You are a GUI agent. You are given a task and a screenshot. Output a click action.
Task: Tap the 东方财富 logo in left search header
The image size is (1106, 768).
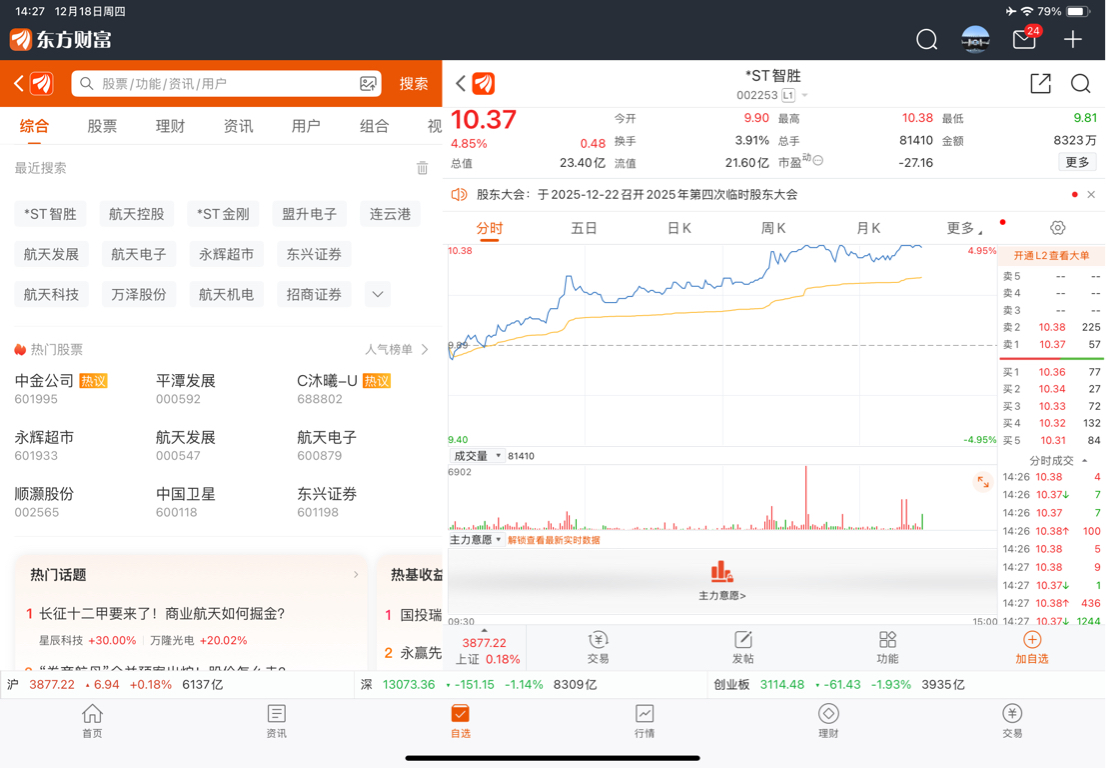click(42, 83)
